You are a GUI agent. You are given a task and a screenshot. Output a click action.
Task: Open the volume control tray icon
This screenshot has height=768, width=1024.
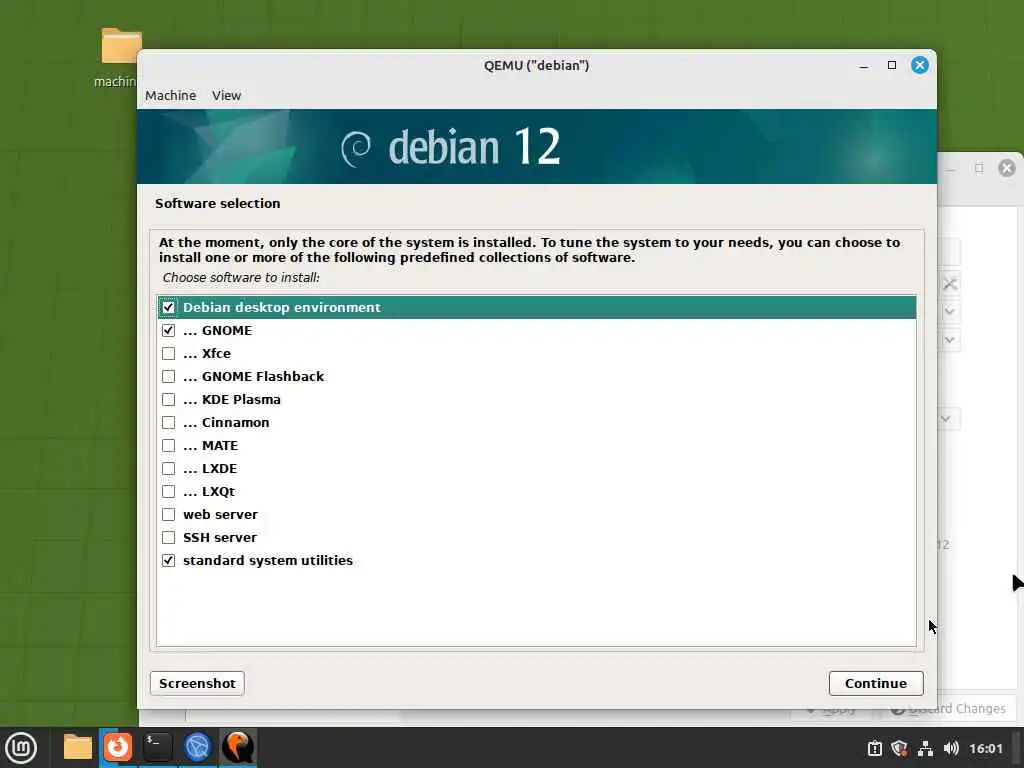click(x=951, y=748)
